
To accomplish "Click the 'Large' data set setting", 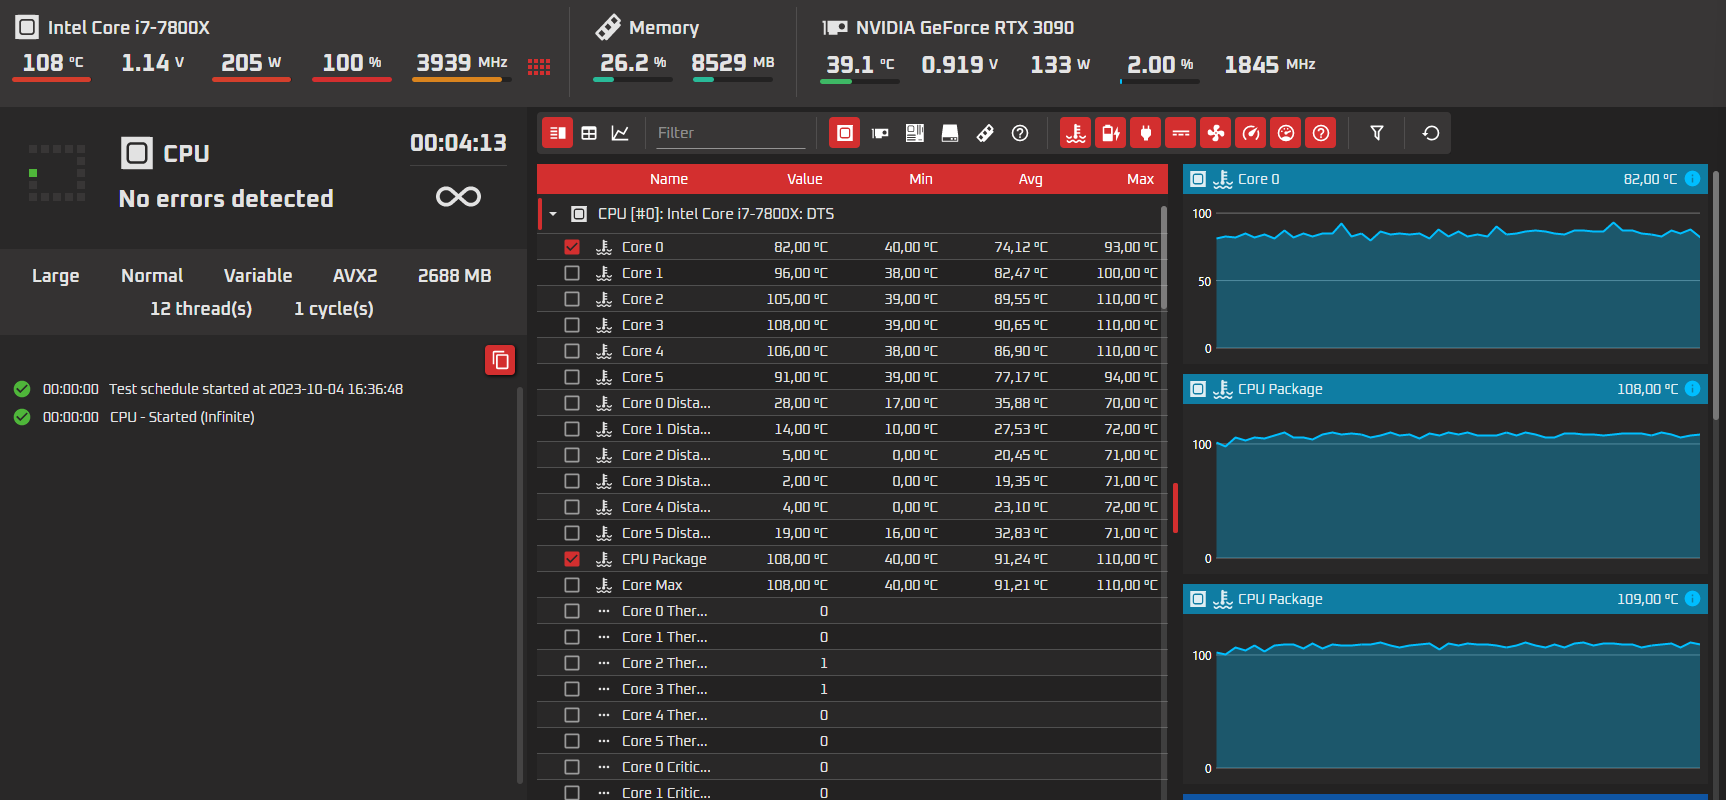I will 55,276.
